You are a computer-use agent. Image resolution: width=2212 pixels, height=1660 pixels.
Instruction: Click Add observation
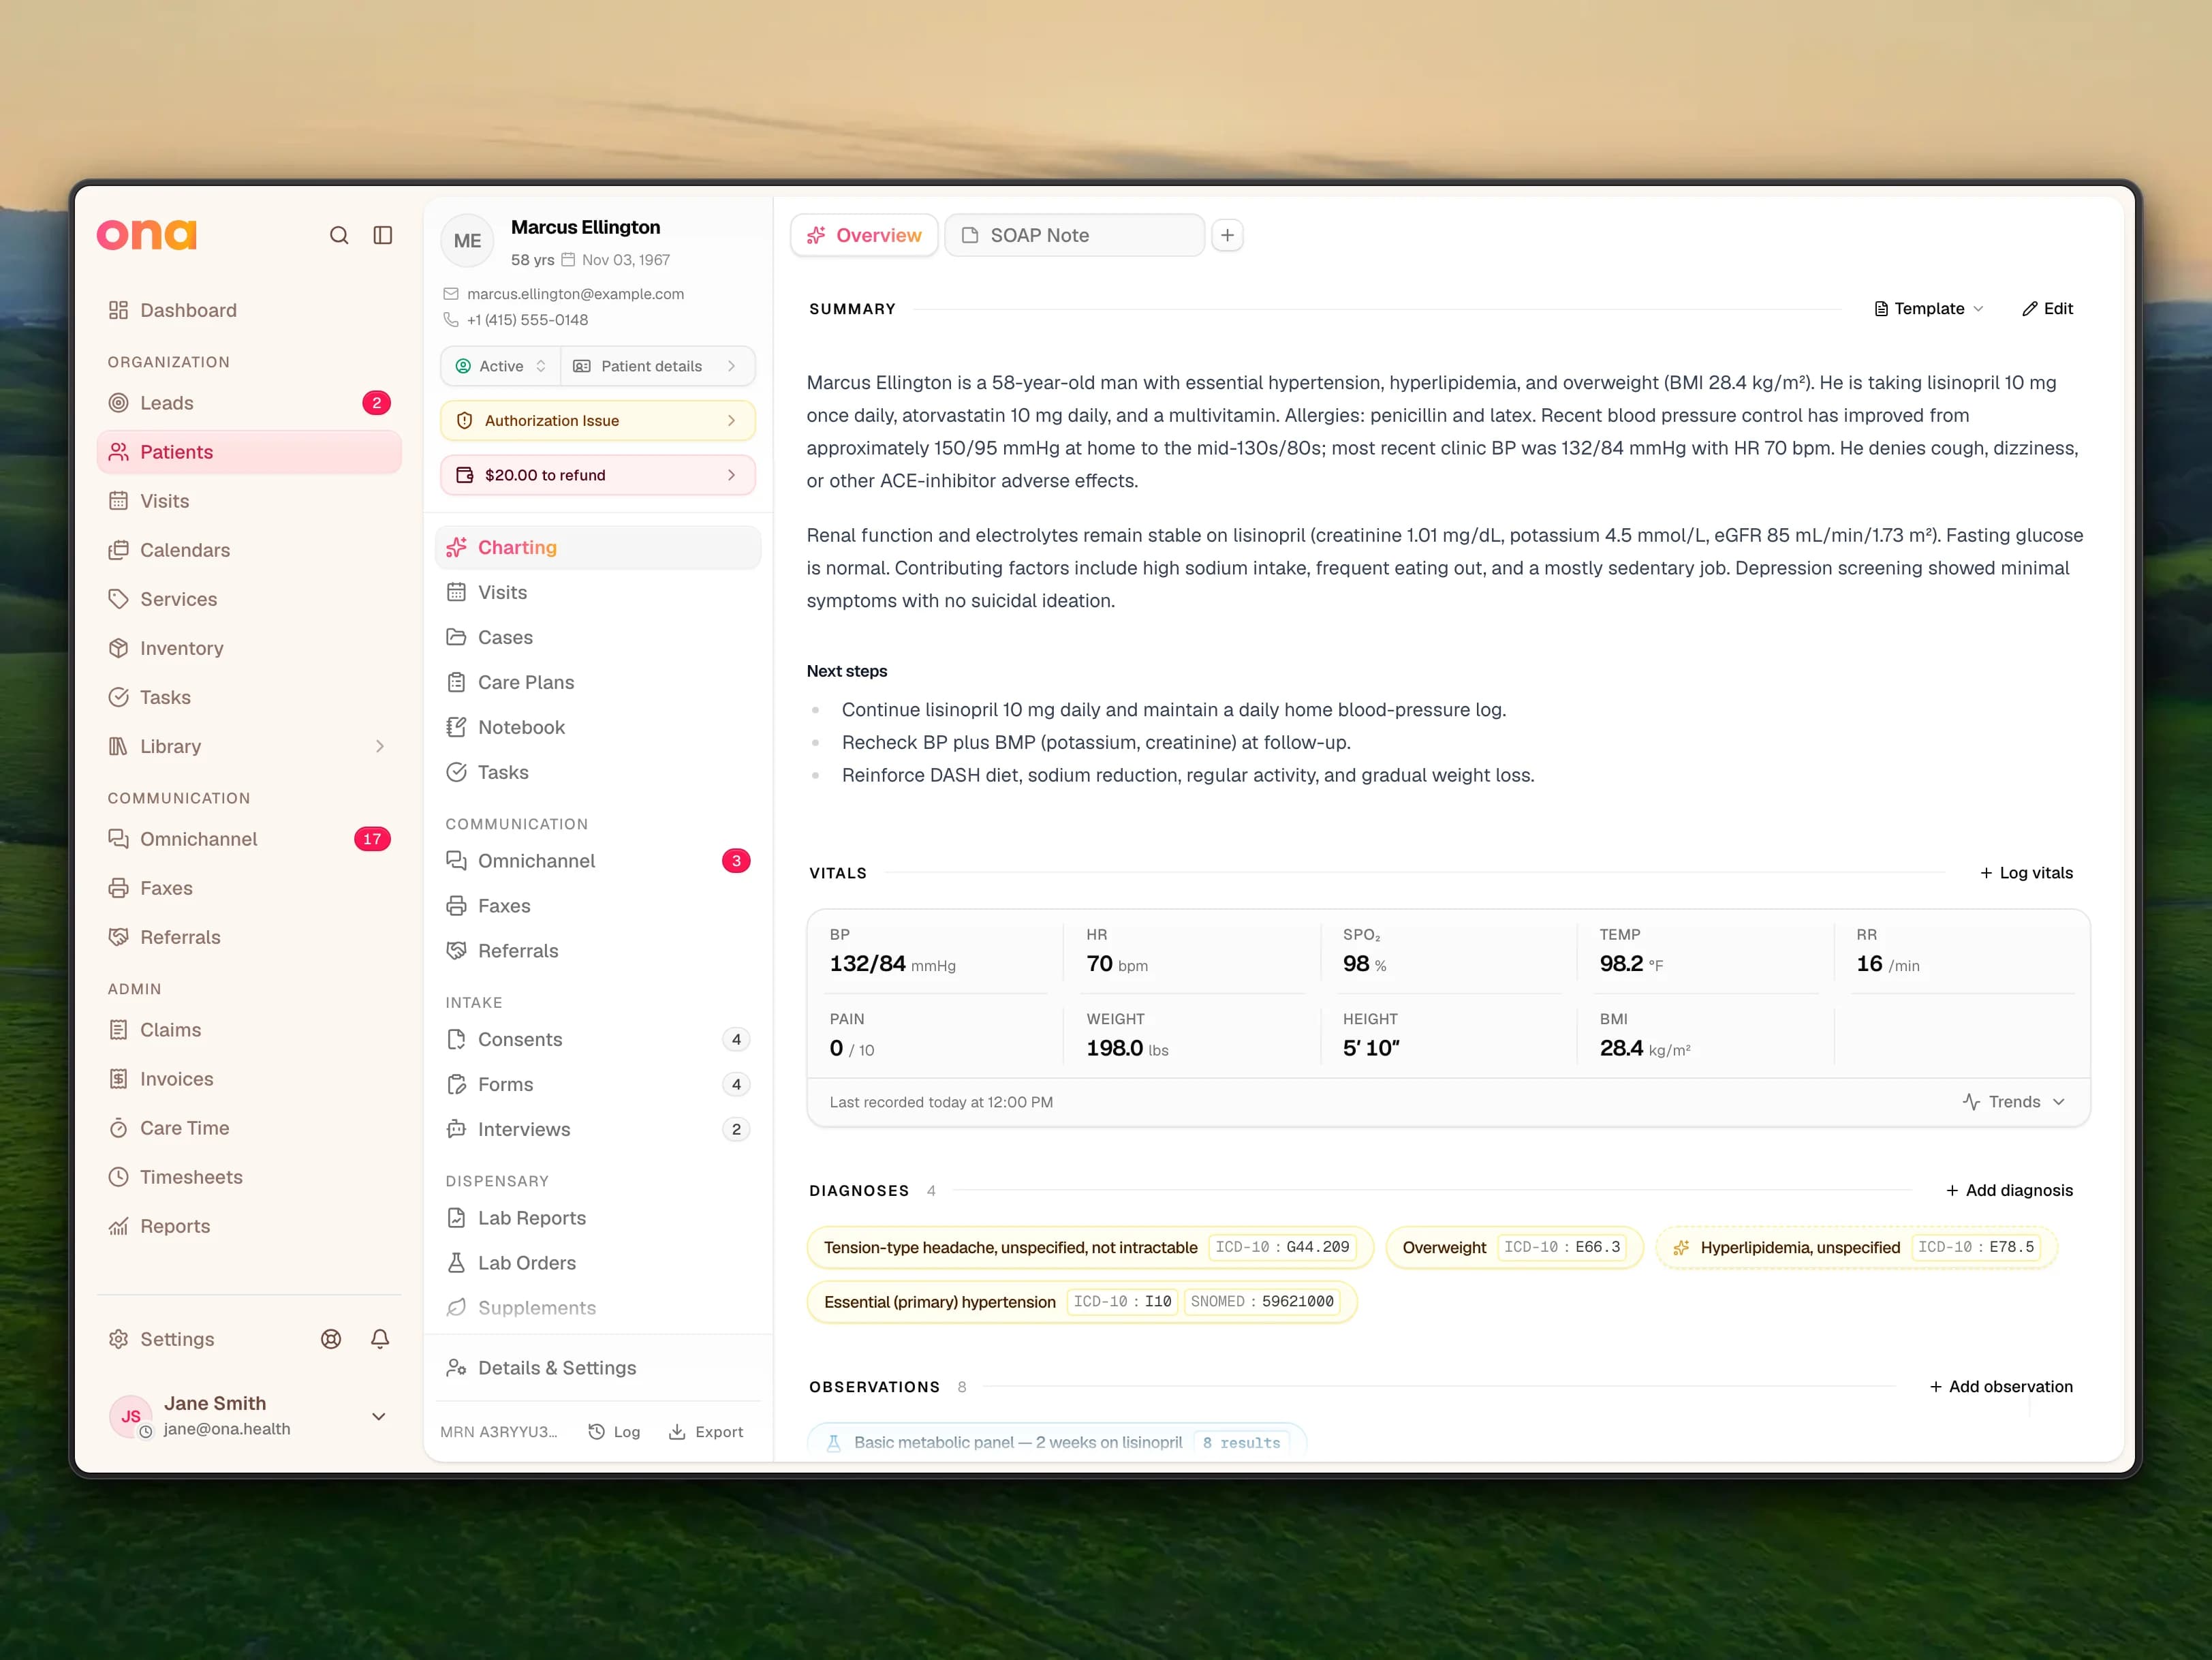(2001, 1387)
